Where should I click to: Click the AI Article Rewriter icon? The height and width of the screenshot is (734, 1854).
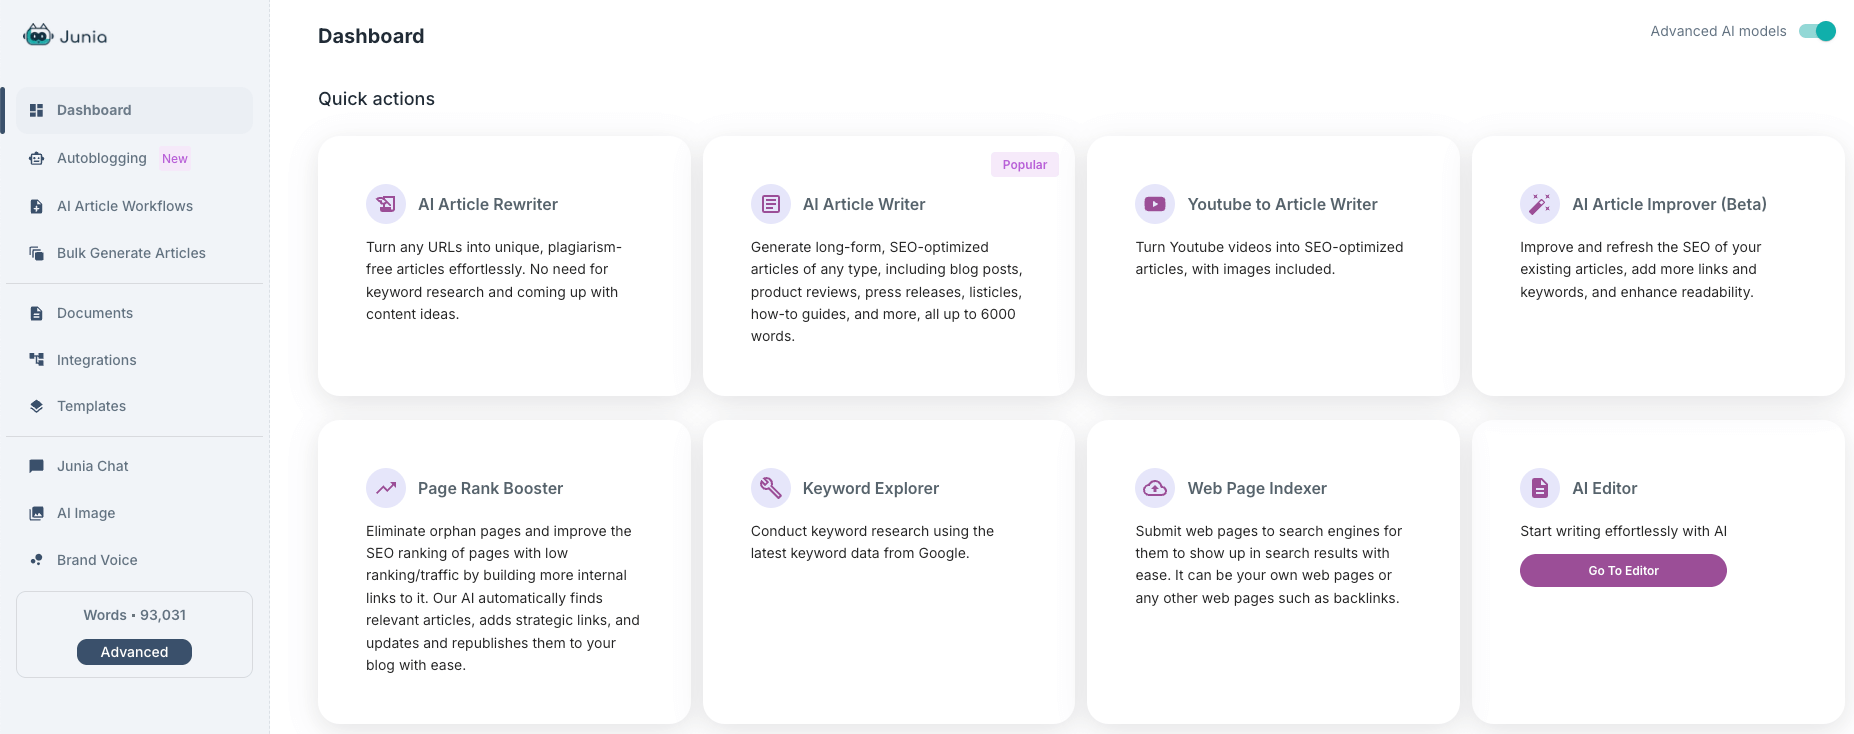386,204
